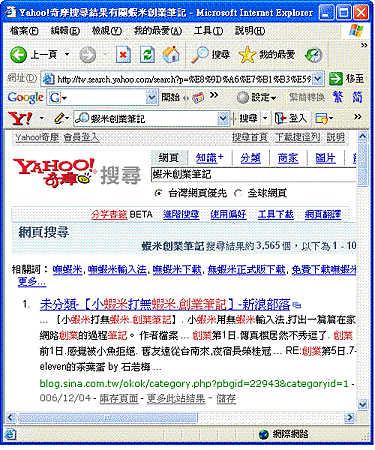This screenshot has height=450, width=375.
Task: Select 台灣網頁優先 radio button
Action: [159, 193]
